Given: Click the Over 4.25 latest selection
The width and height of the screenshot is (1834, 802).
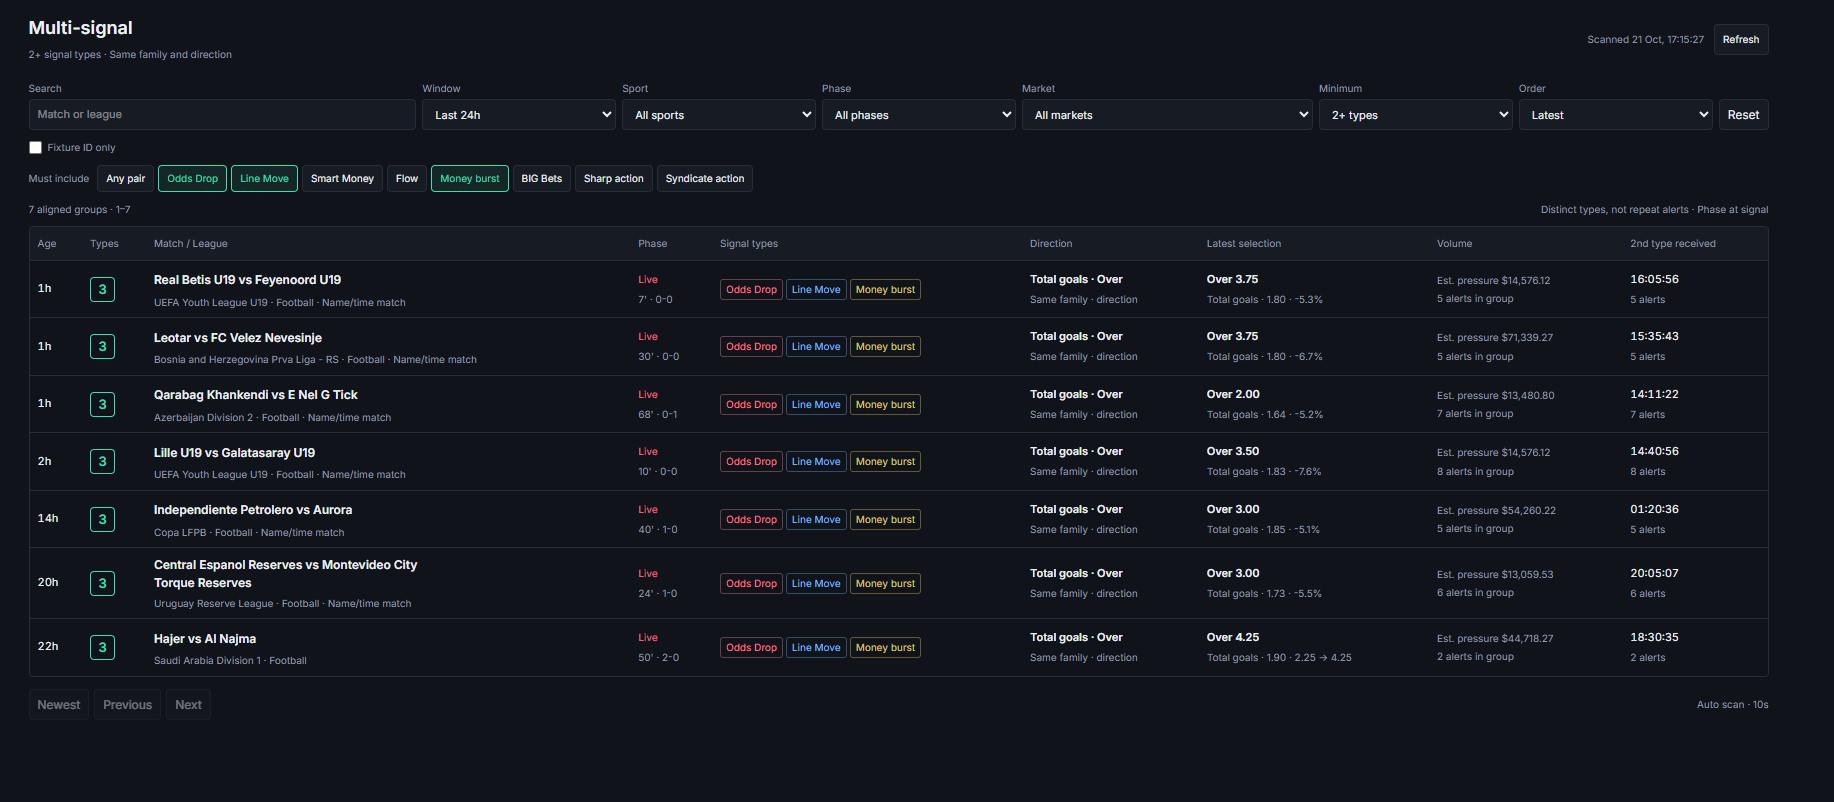Looking at the screenshot, I should point(1233,638).
